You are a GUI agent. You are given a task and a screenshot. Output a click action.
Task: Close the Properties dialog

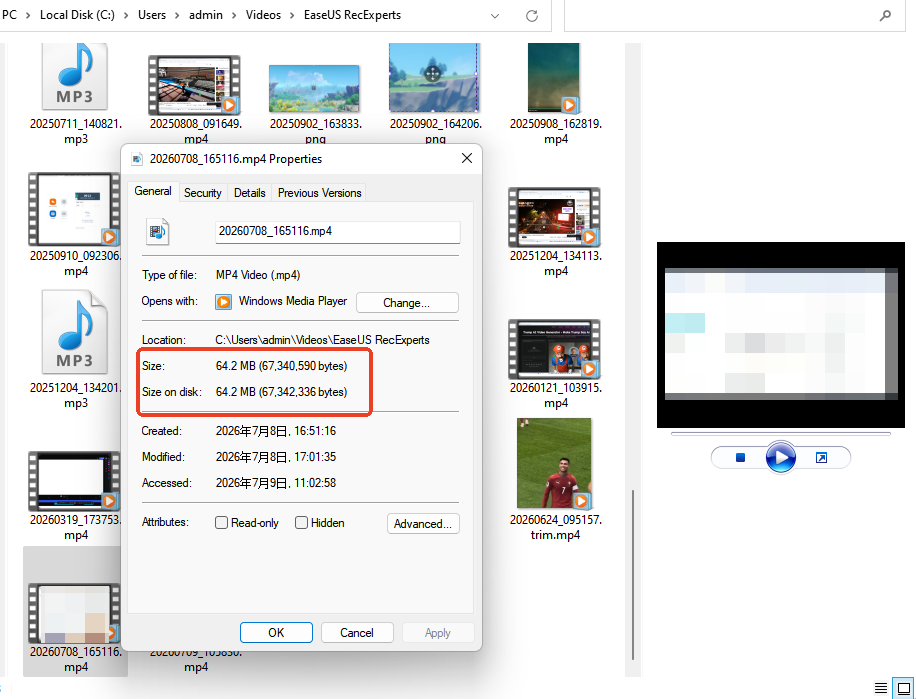(x=467, y=158)
